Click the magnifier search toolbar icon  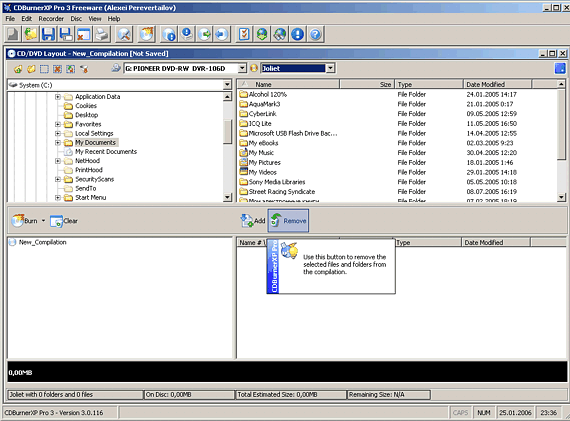tap(124, 34)
